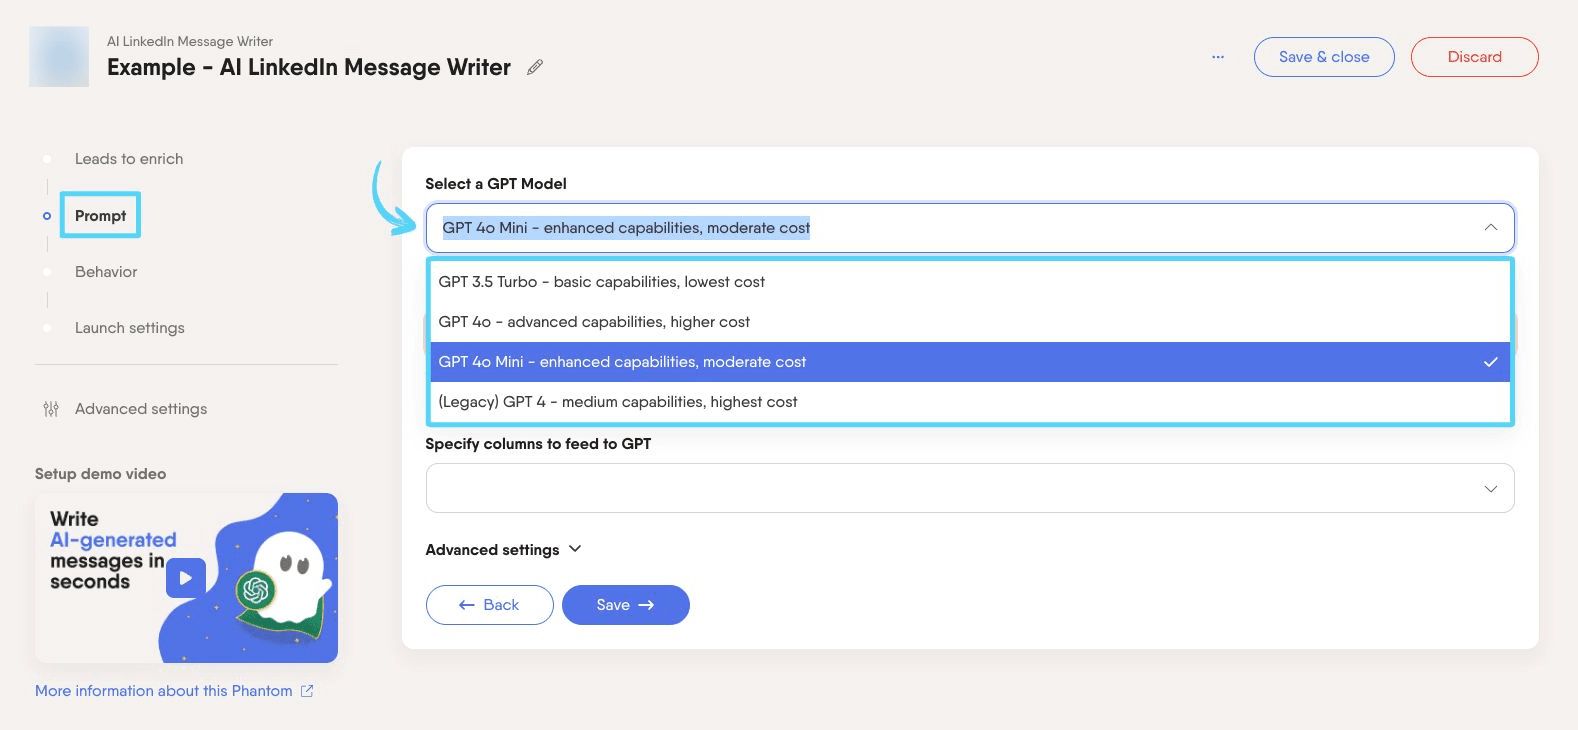Viewport: 1578px width, 730px height.
Task: Collapse the GPT Model dropdown chevron
Action: [x=1490, y=228]
